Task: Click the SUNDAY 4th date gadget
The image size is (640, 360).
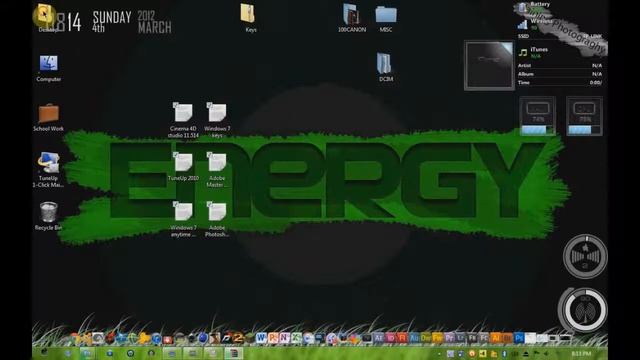Action: [111, 22]
